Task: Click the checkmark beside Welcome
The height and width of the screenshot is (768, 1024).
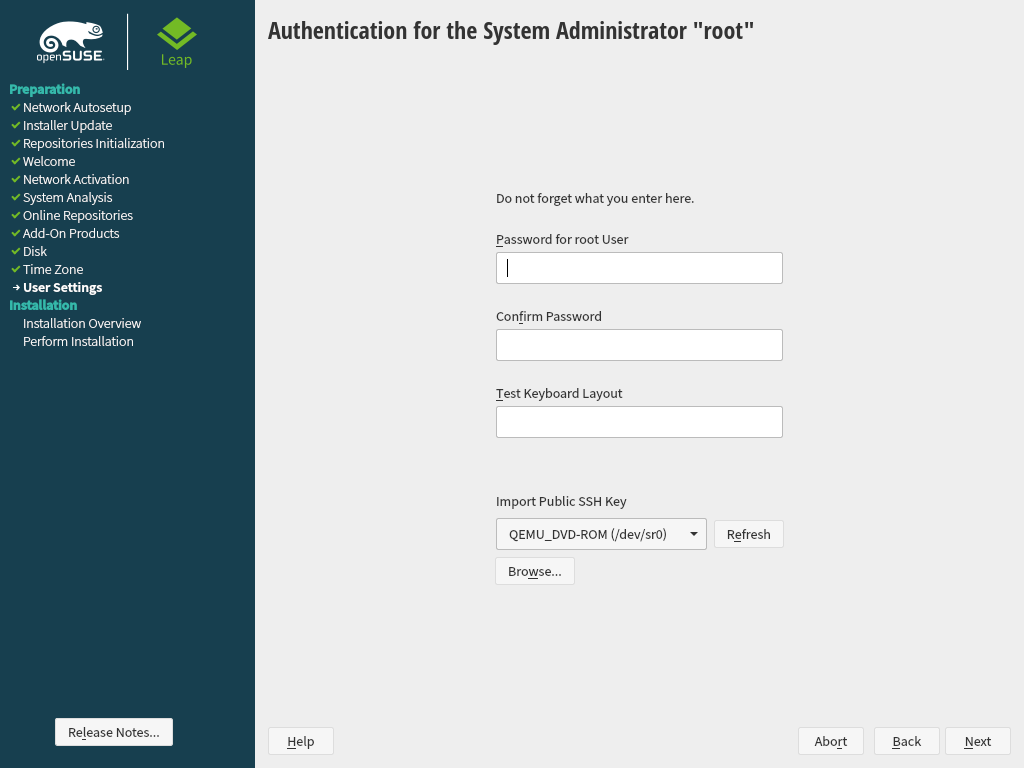Action: tap(16, 161)
